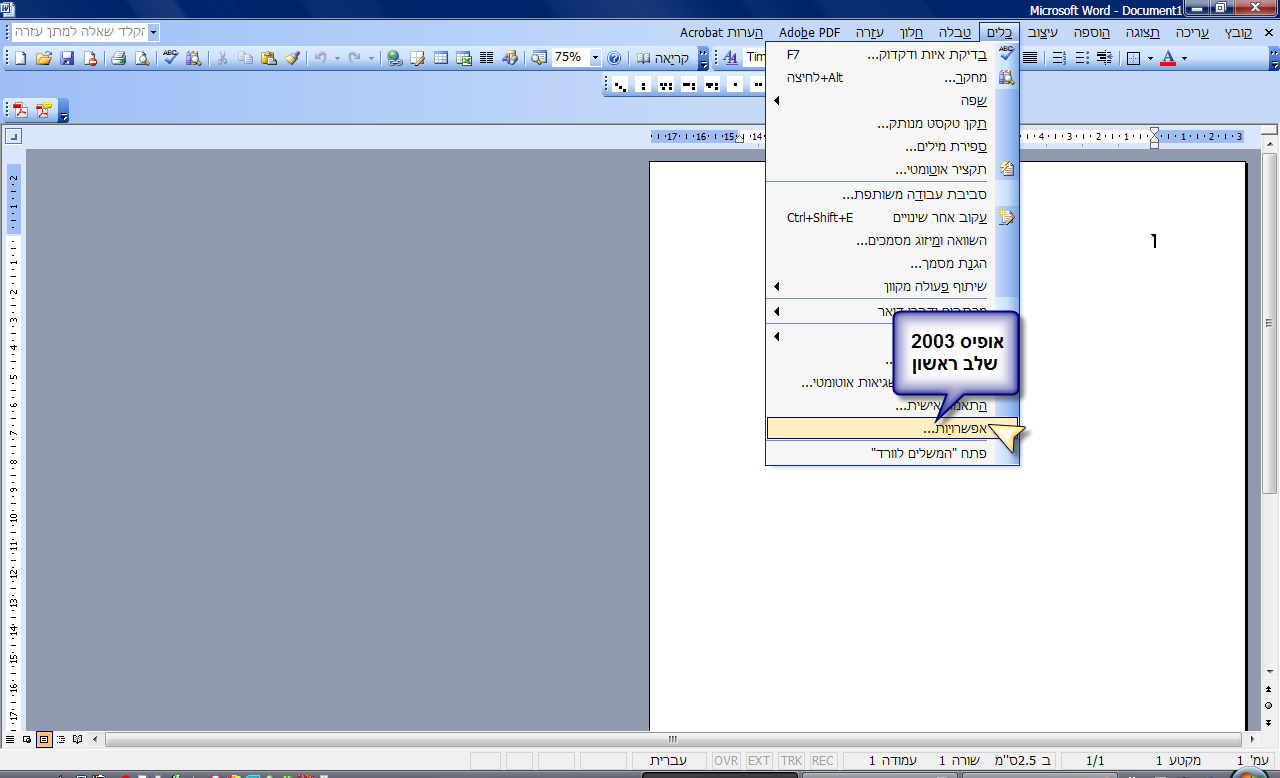The image size is (1280, 778).
Task: Open the borders dropdown arrow
Action: tap(1149, 58)
